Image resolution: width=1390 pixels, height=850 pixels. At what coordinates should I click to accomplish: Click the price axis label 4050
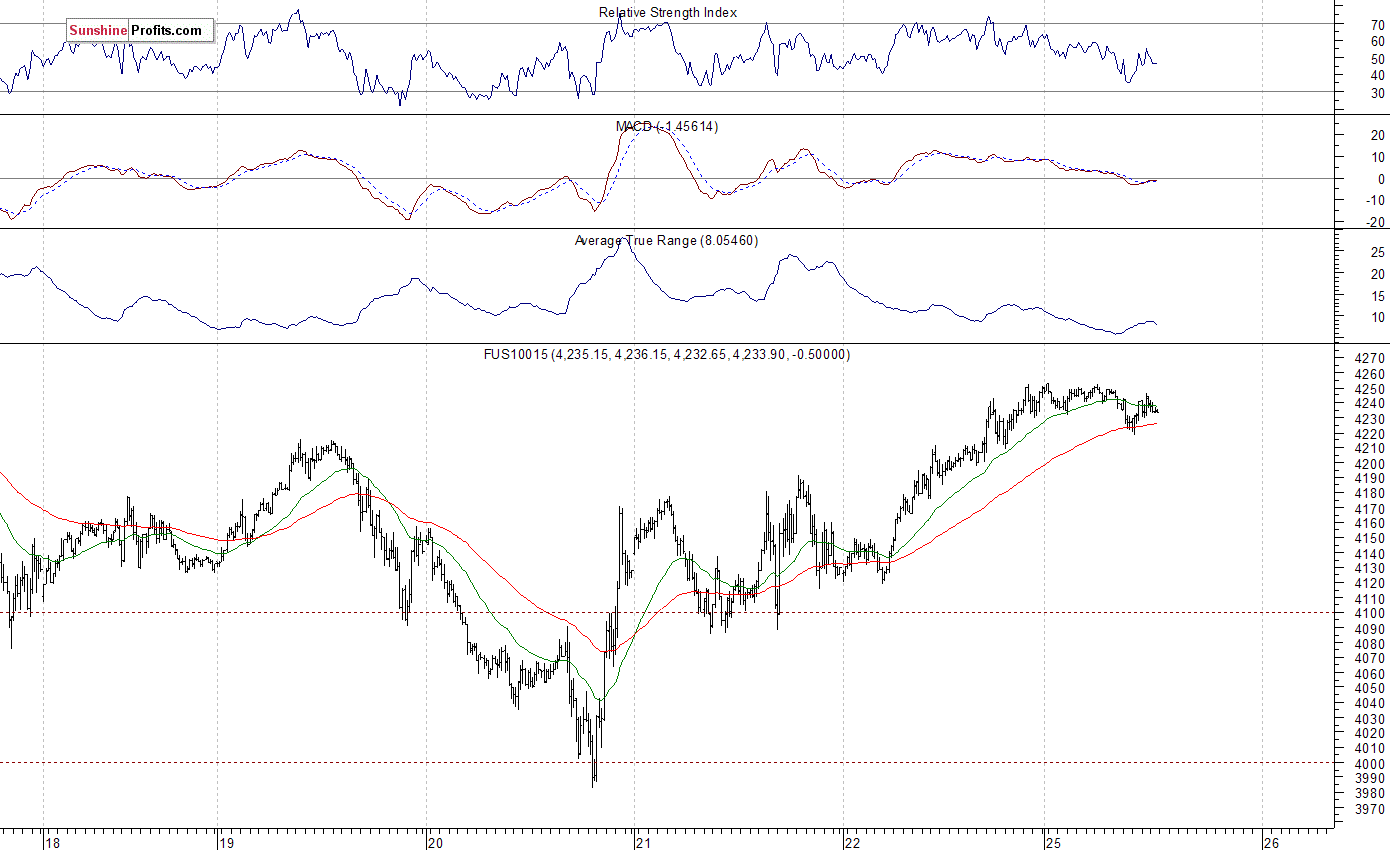click(x=1371, y=688)
